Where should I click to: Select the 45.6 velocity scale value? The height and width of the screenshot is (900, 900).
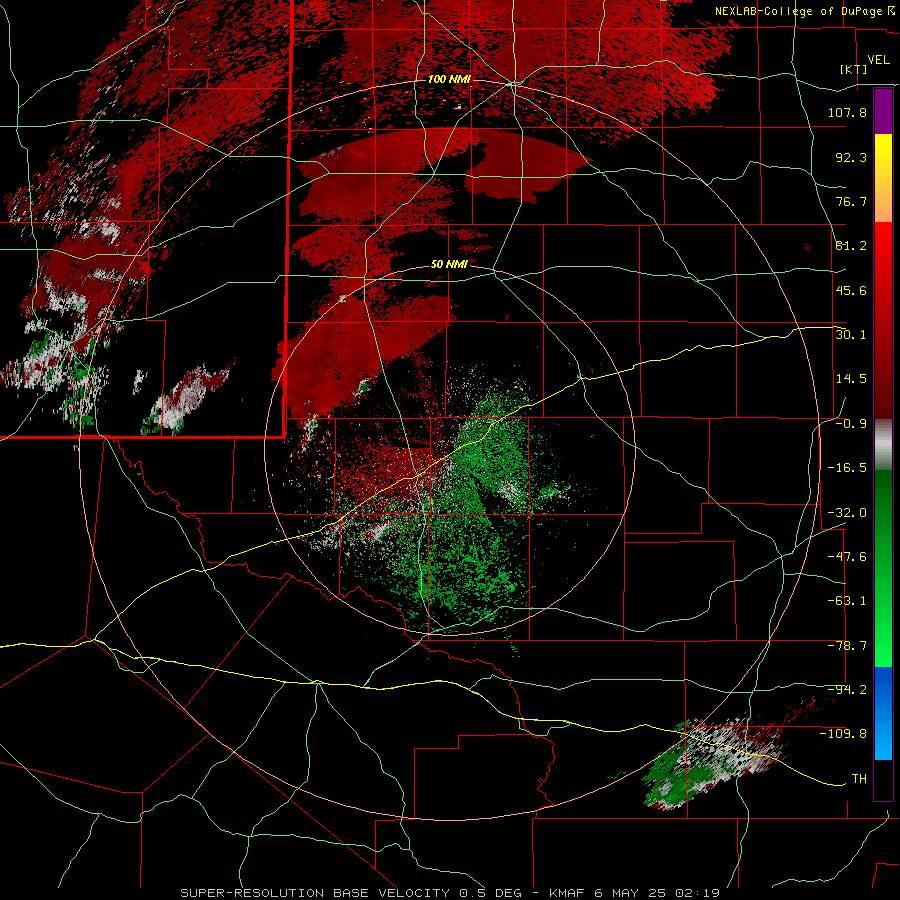(851, 290)
